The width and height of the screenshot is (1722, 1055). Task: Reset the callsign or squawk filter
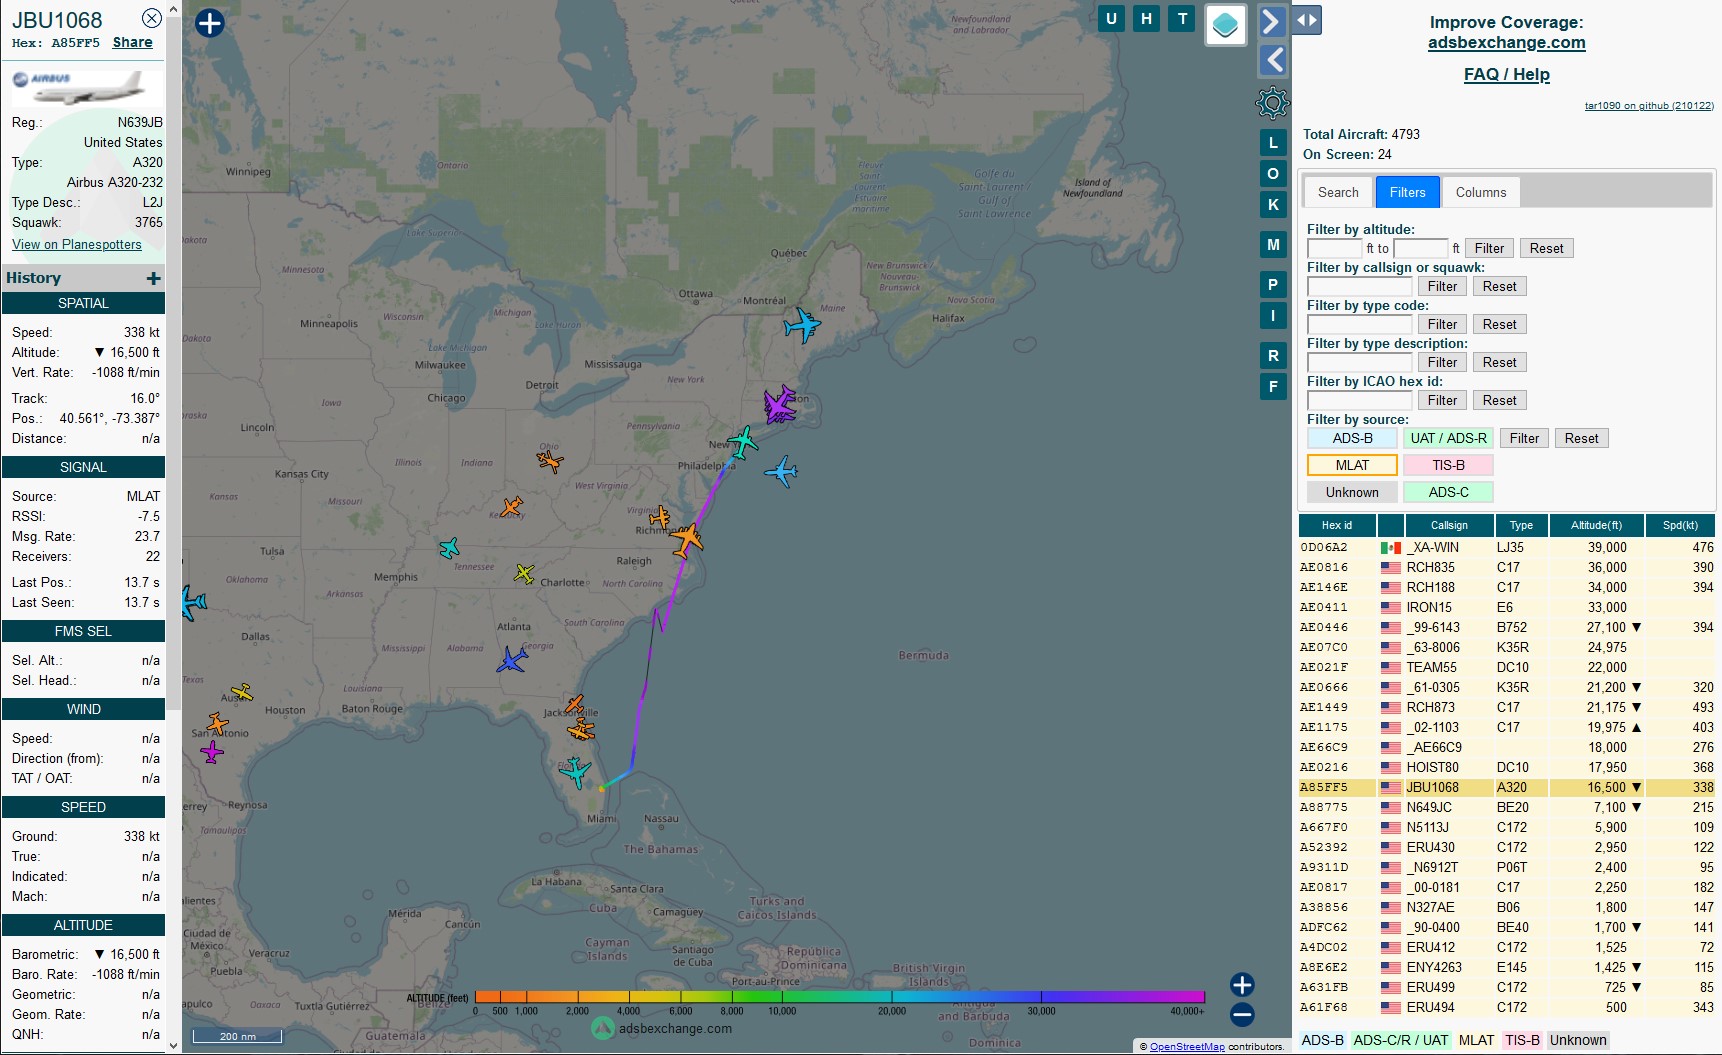[x=1499, y=286]
